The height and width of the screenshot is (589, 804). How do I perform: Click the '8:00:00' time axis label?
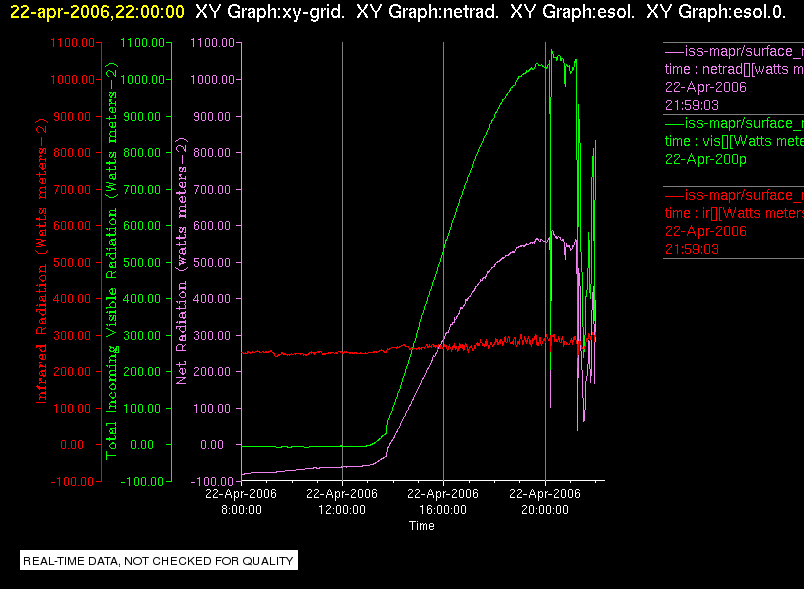pyautogui.click(x=241, y=510)
